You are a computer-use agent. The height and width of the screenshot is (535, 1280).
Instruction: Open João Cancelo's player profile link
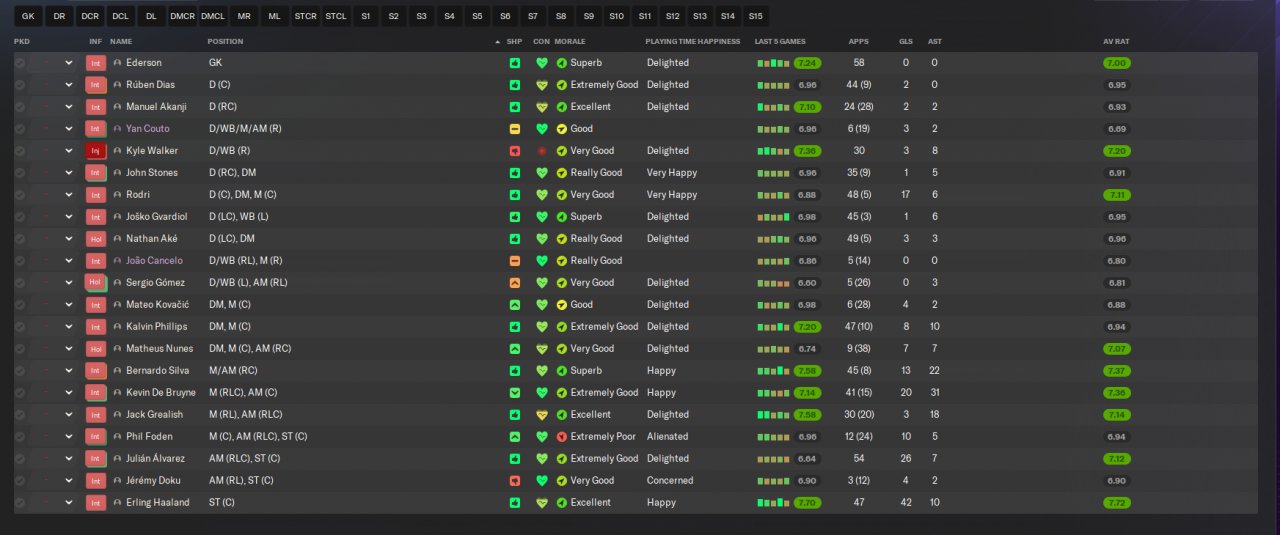tap(154, 260)
